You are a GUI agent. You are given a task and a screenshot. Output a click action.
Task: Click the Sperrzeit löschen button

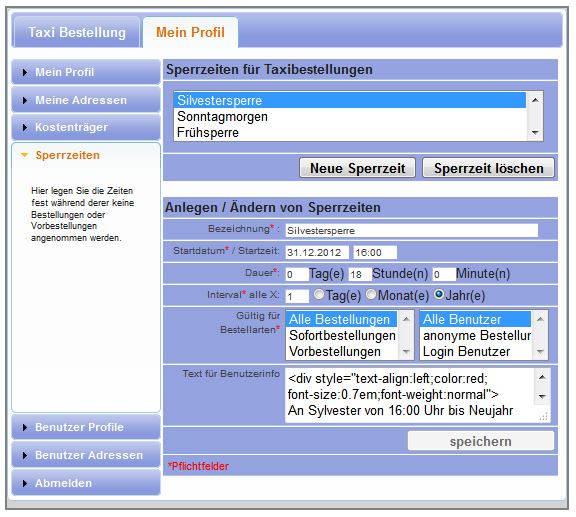tap(489, 168)
